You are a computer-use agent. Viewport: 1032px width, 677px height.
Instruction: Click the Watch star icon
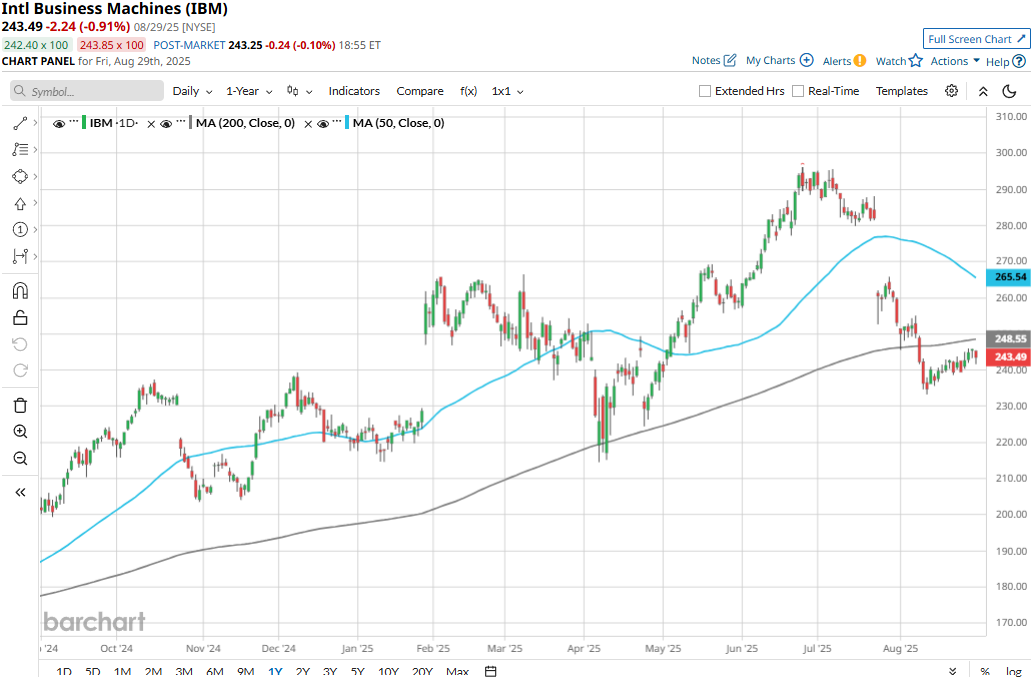(916, 61)
